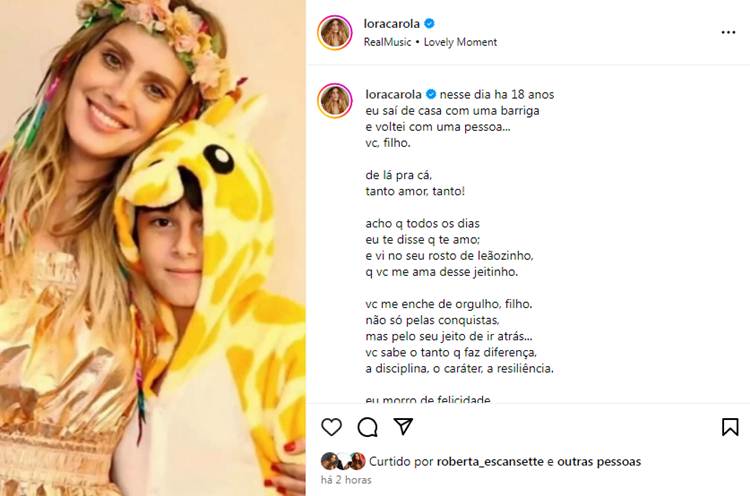The width and height of the screenshot is (750, 496).
Task: Click the loracarola profile picture in the header
Action: click(335, 32)
